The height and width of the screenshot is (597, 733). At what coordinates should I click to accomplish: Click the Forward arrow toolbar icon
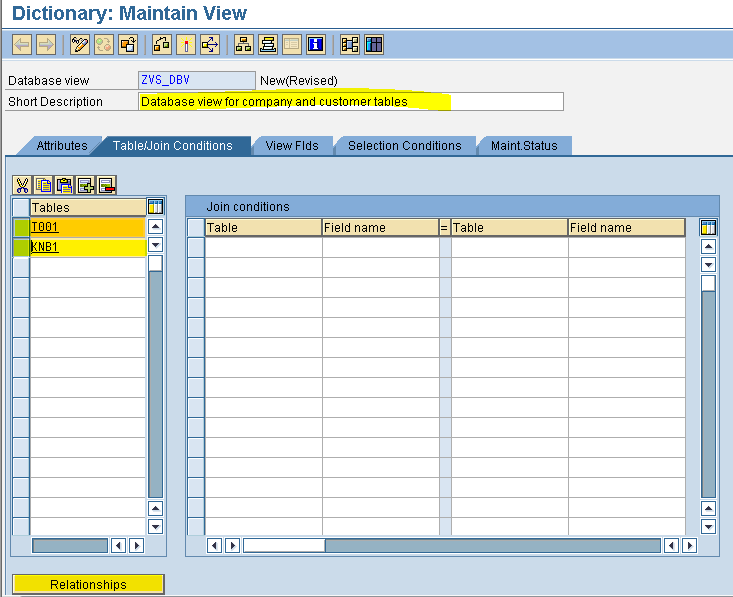46,45
